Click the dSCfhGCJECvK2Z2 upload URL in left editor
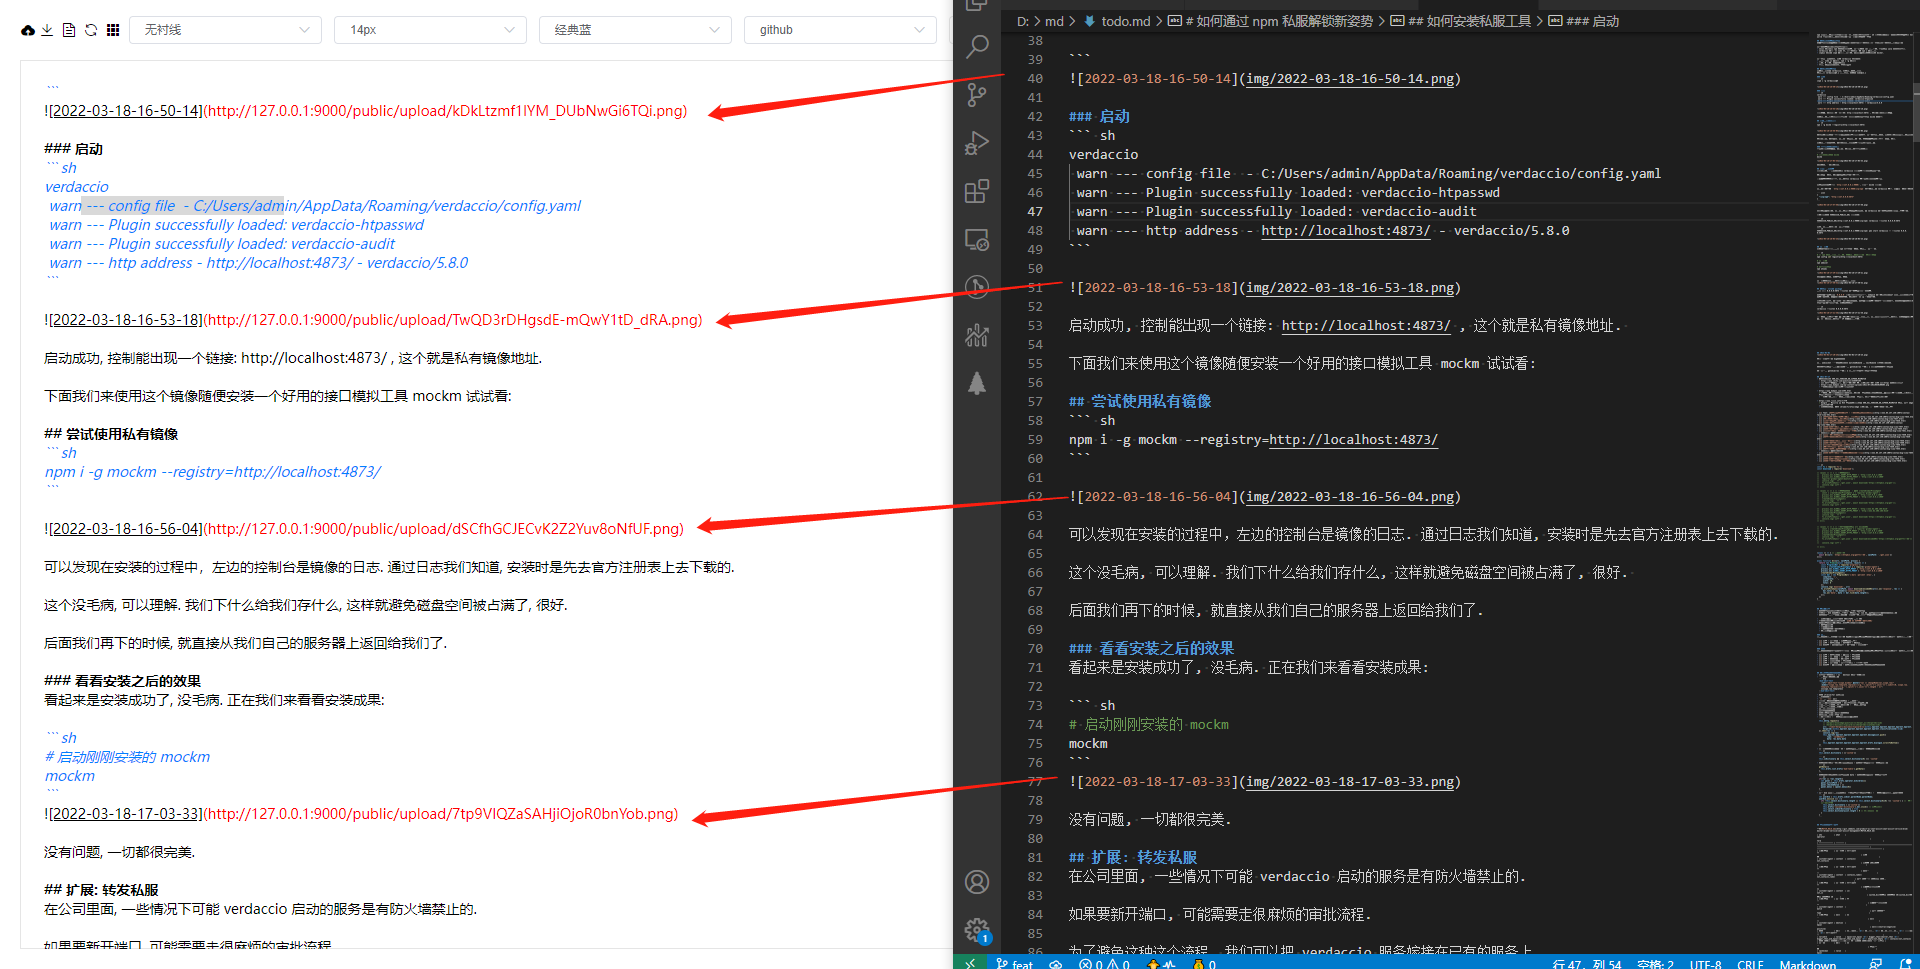The width and height of the screenshot is (1920, 969). 444,529
